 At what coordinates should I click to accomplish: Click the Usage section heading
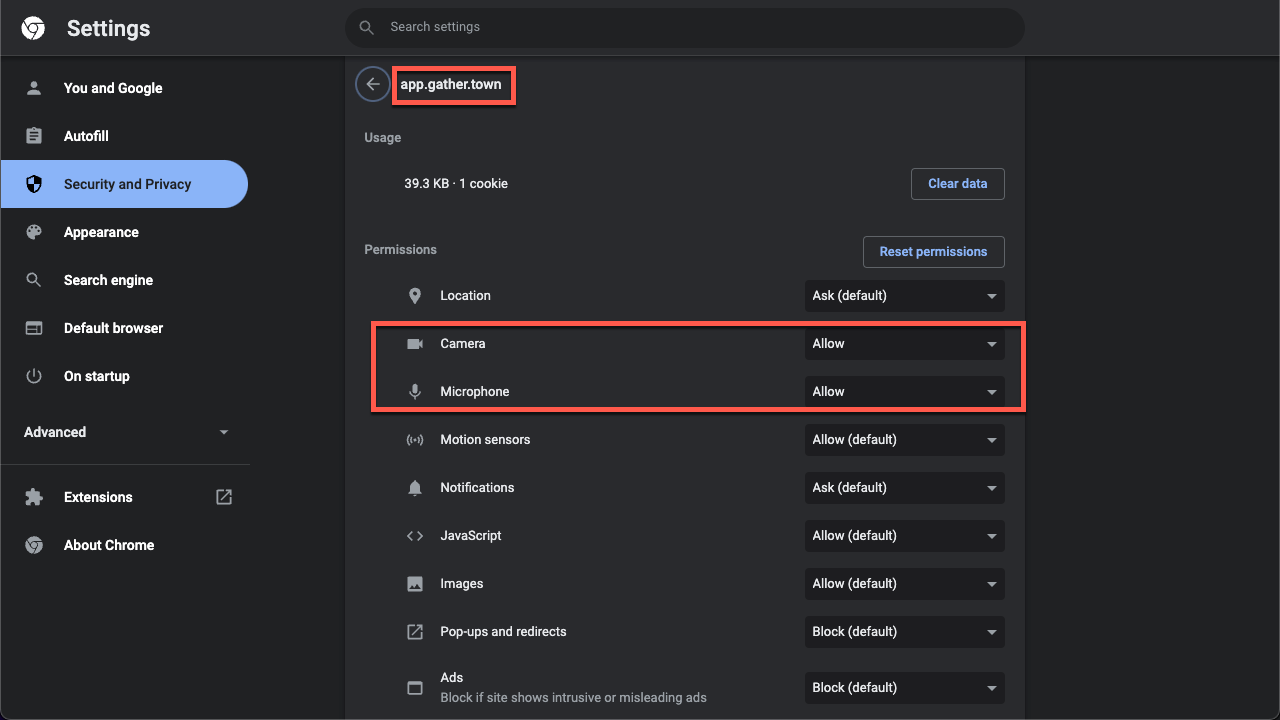(383, 138)
